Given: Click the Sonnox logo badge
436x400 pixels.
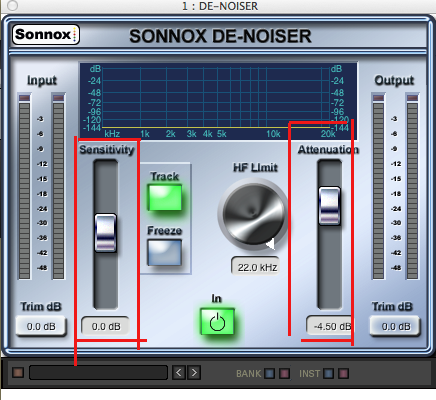Looking at the screenshot, I should (x=46, y=35).
